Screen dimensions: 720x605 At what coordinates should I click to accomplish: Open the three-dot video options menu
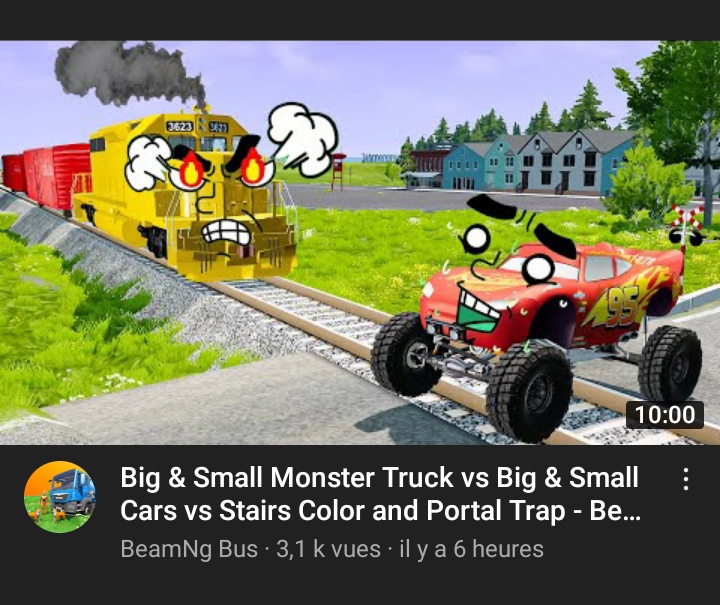[685, 479]
